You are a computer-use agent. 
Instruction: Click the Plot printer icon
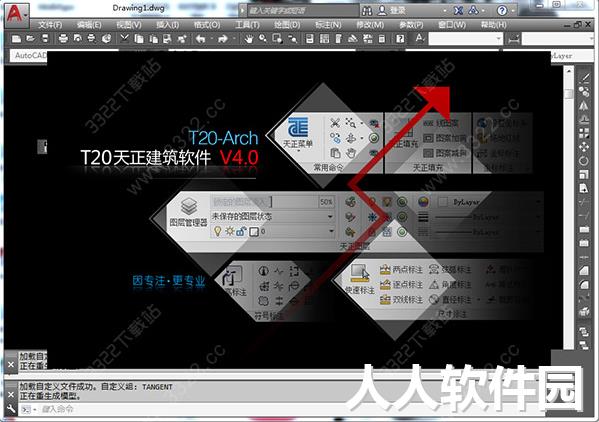(x=63, y=39)
